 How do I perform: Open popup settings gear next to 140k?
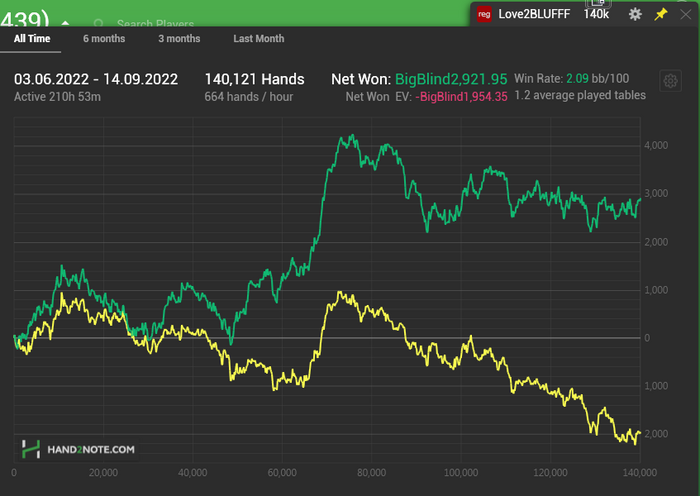point(635,14)
